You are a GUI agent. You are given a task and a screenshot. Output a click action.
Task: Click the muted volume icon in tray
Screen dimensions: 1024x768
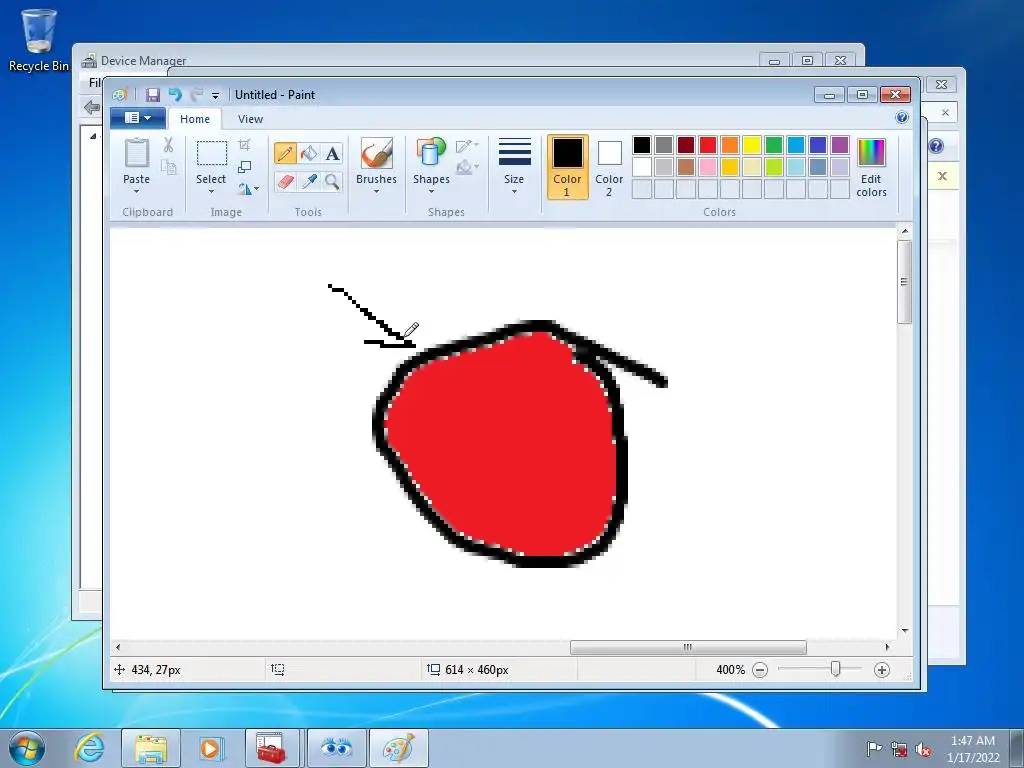point(923,750)
